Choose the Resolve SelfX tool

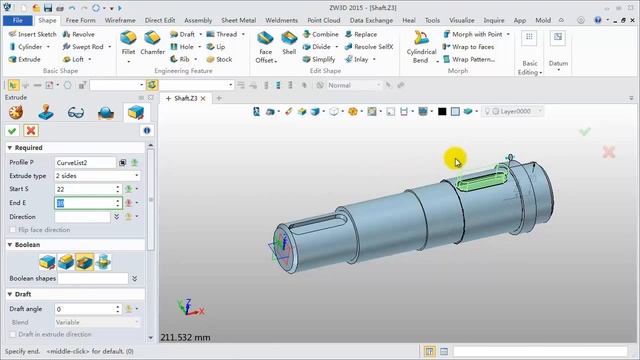(369, 47)
